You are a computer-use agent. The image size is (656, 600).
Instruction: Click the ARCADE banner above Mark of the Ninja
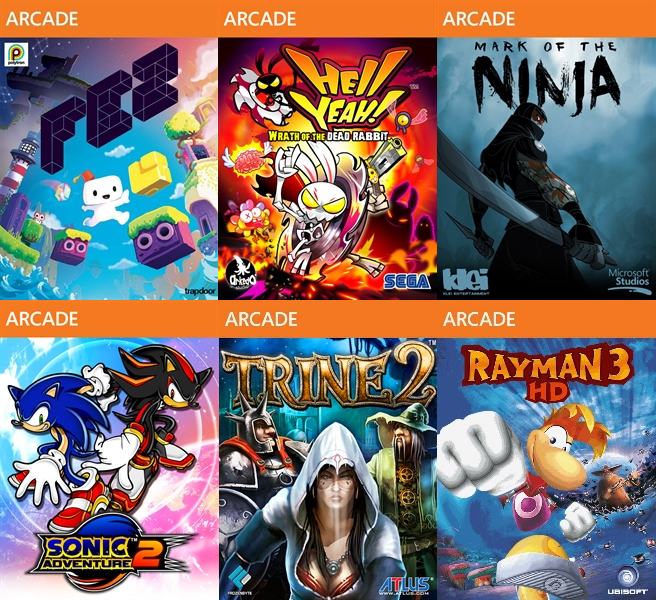coord(546,18)
